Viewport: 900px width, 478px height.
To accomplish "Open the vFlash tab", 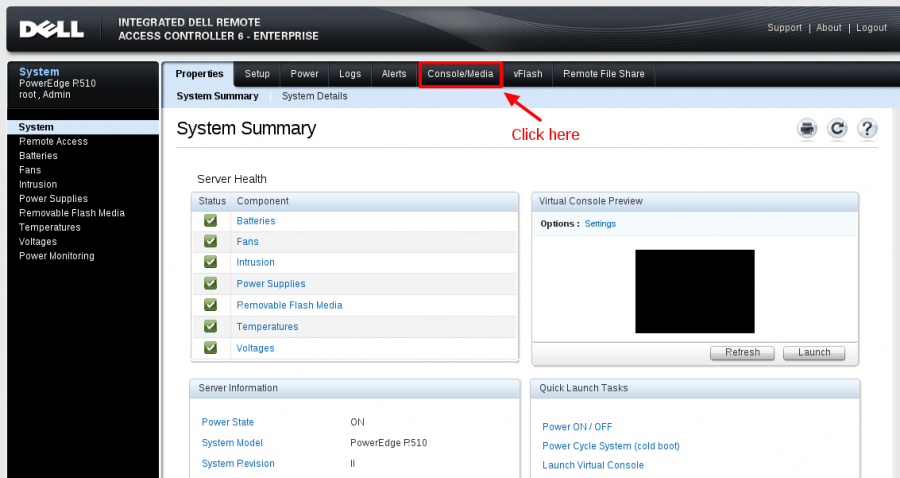I will (528, 74).
